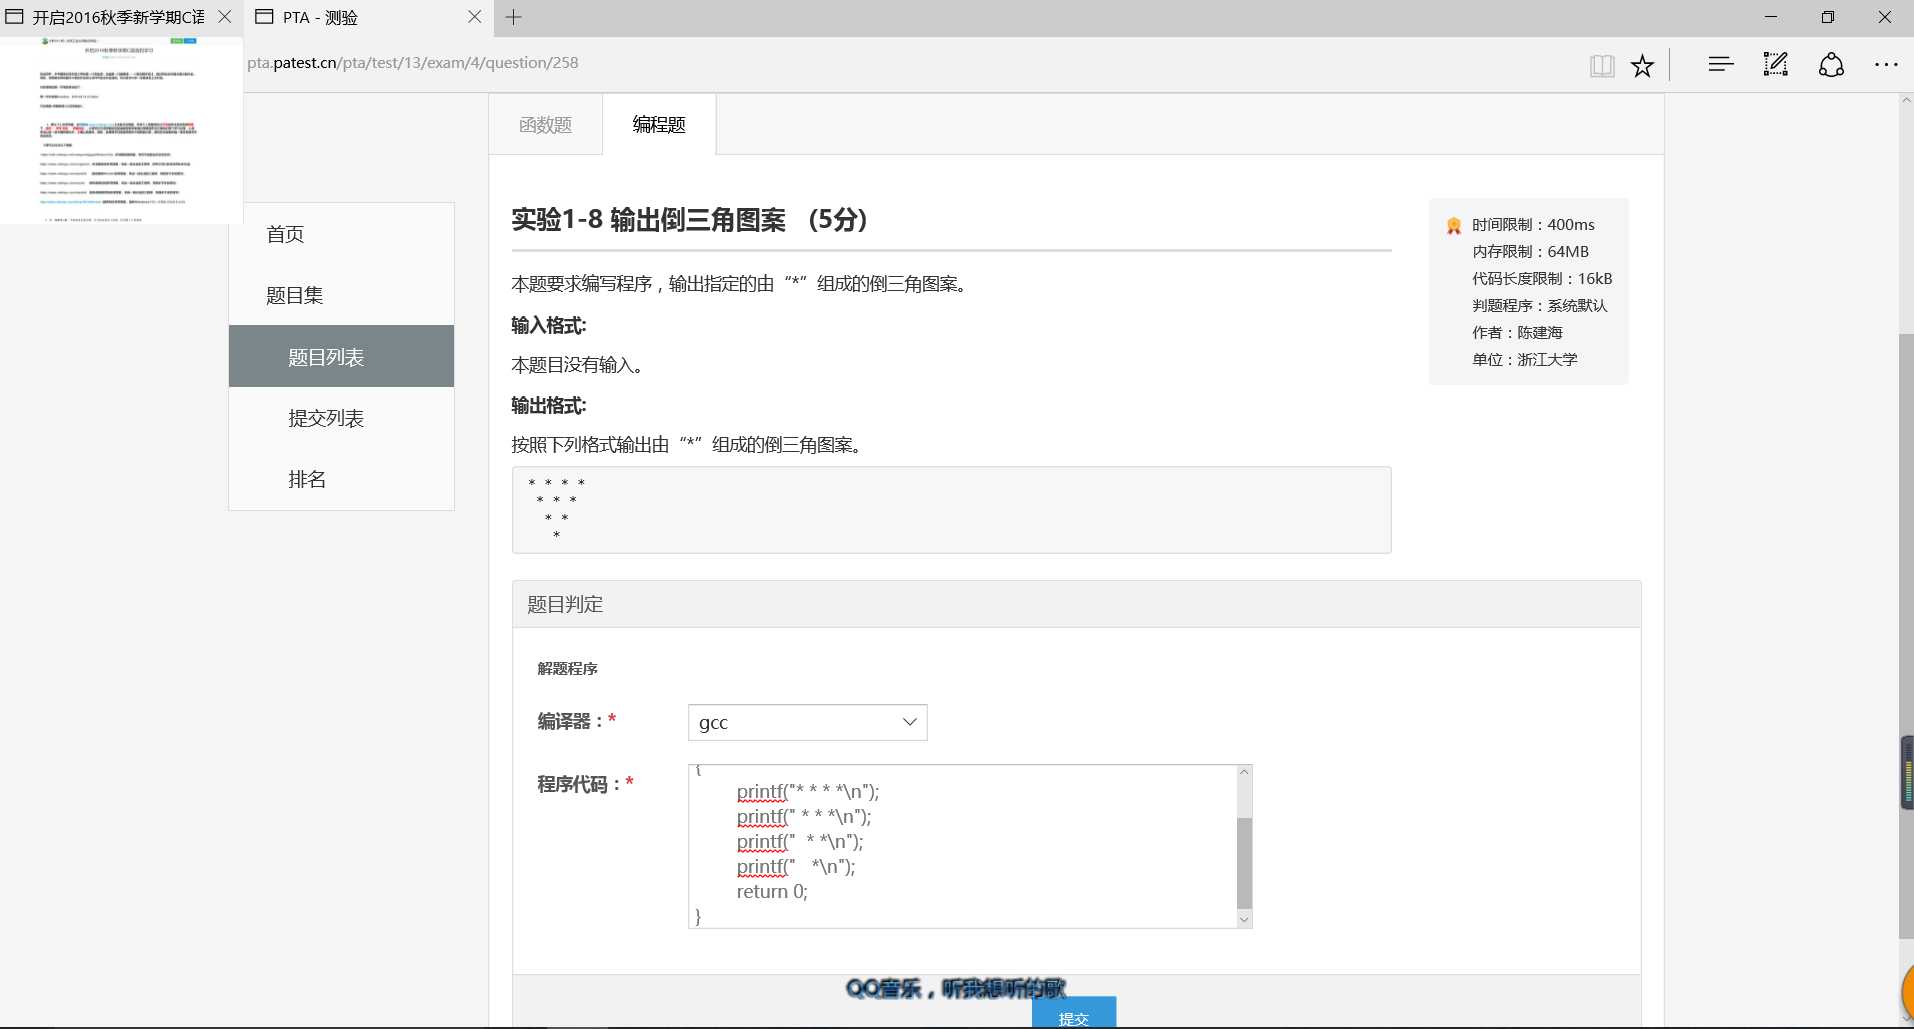Viewport: 1914px width, 1029px height.
Task: Click the page scroll up arrow
Action: tap(1906, 101)
